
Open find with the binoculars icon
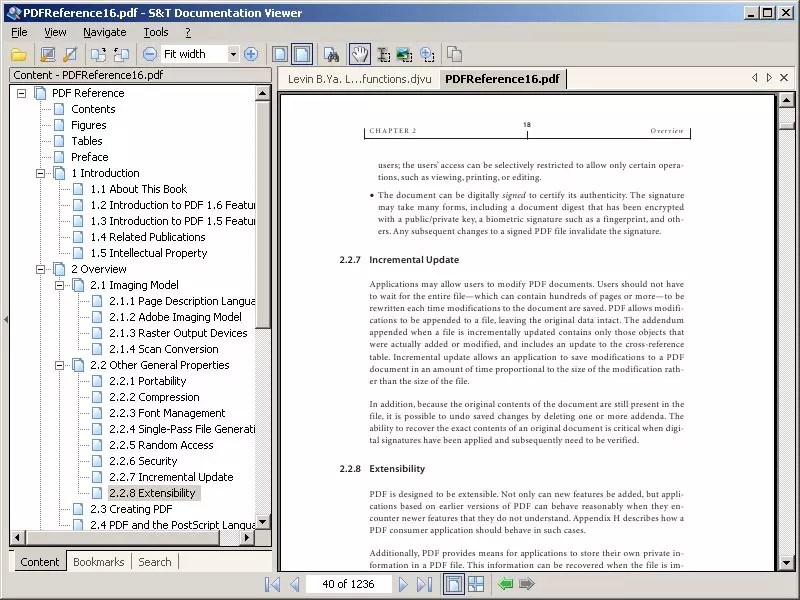[x=332, y=54]
